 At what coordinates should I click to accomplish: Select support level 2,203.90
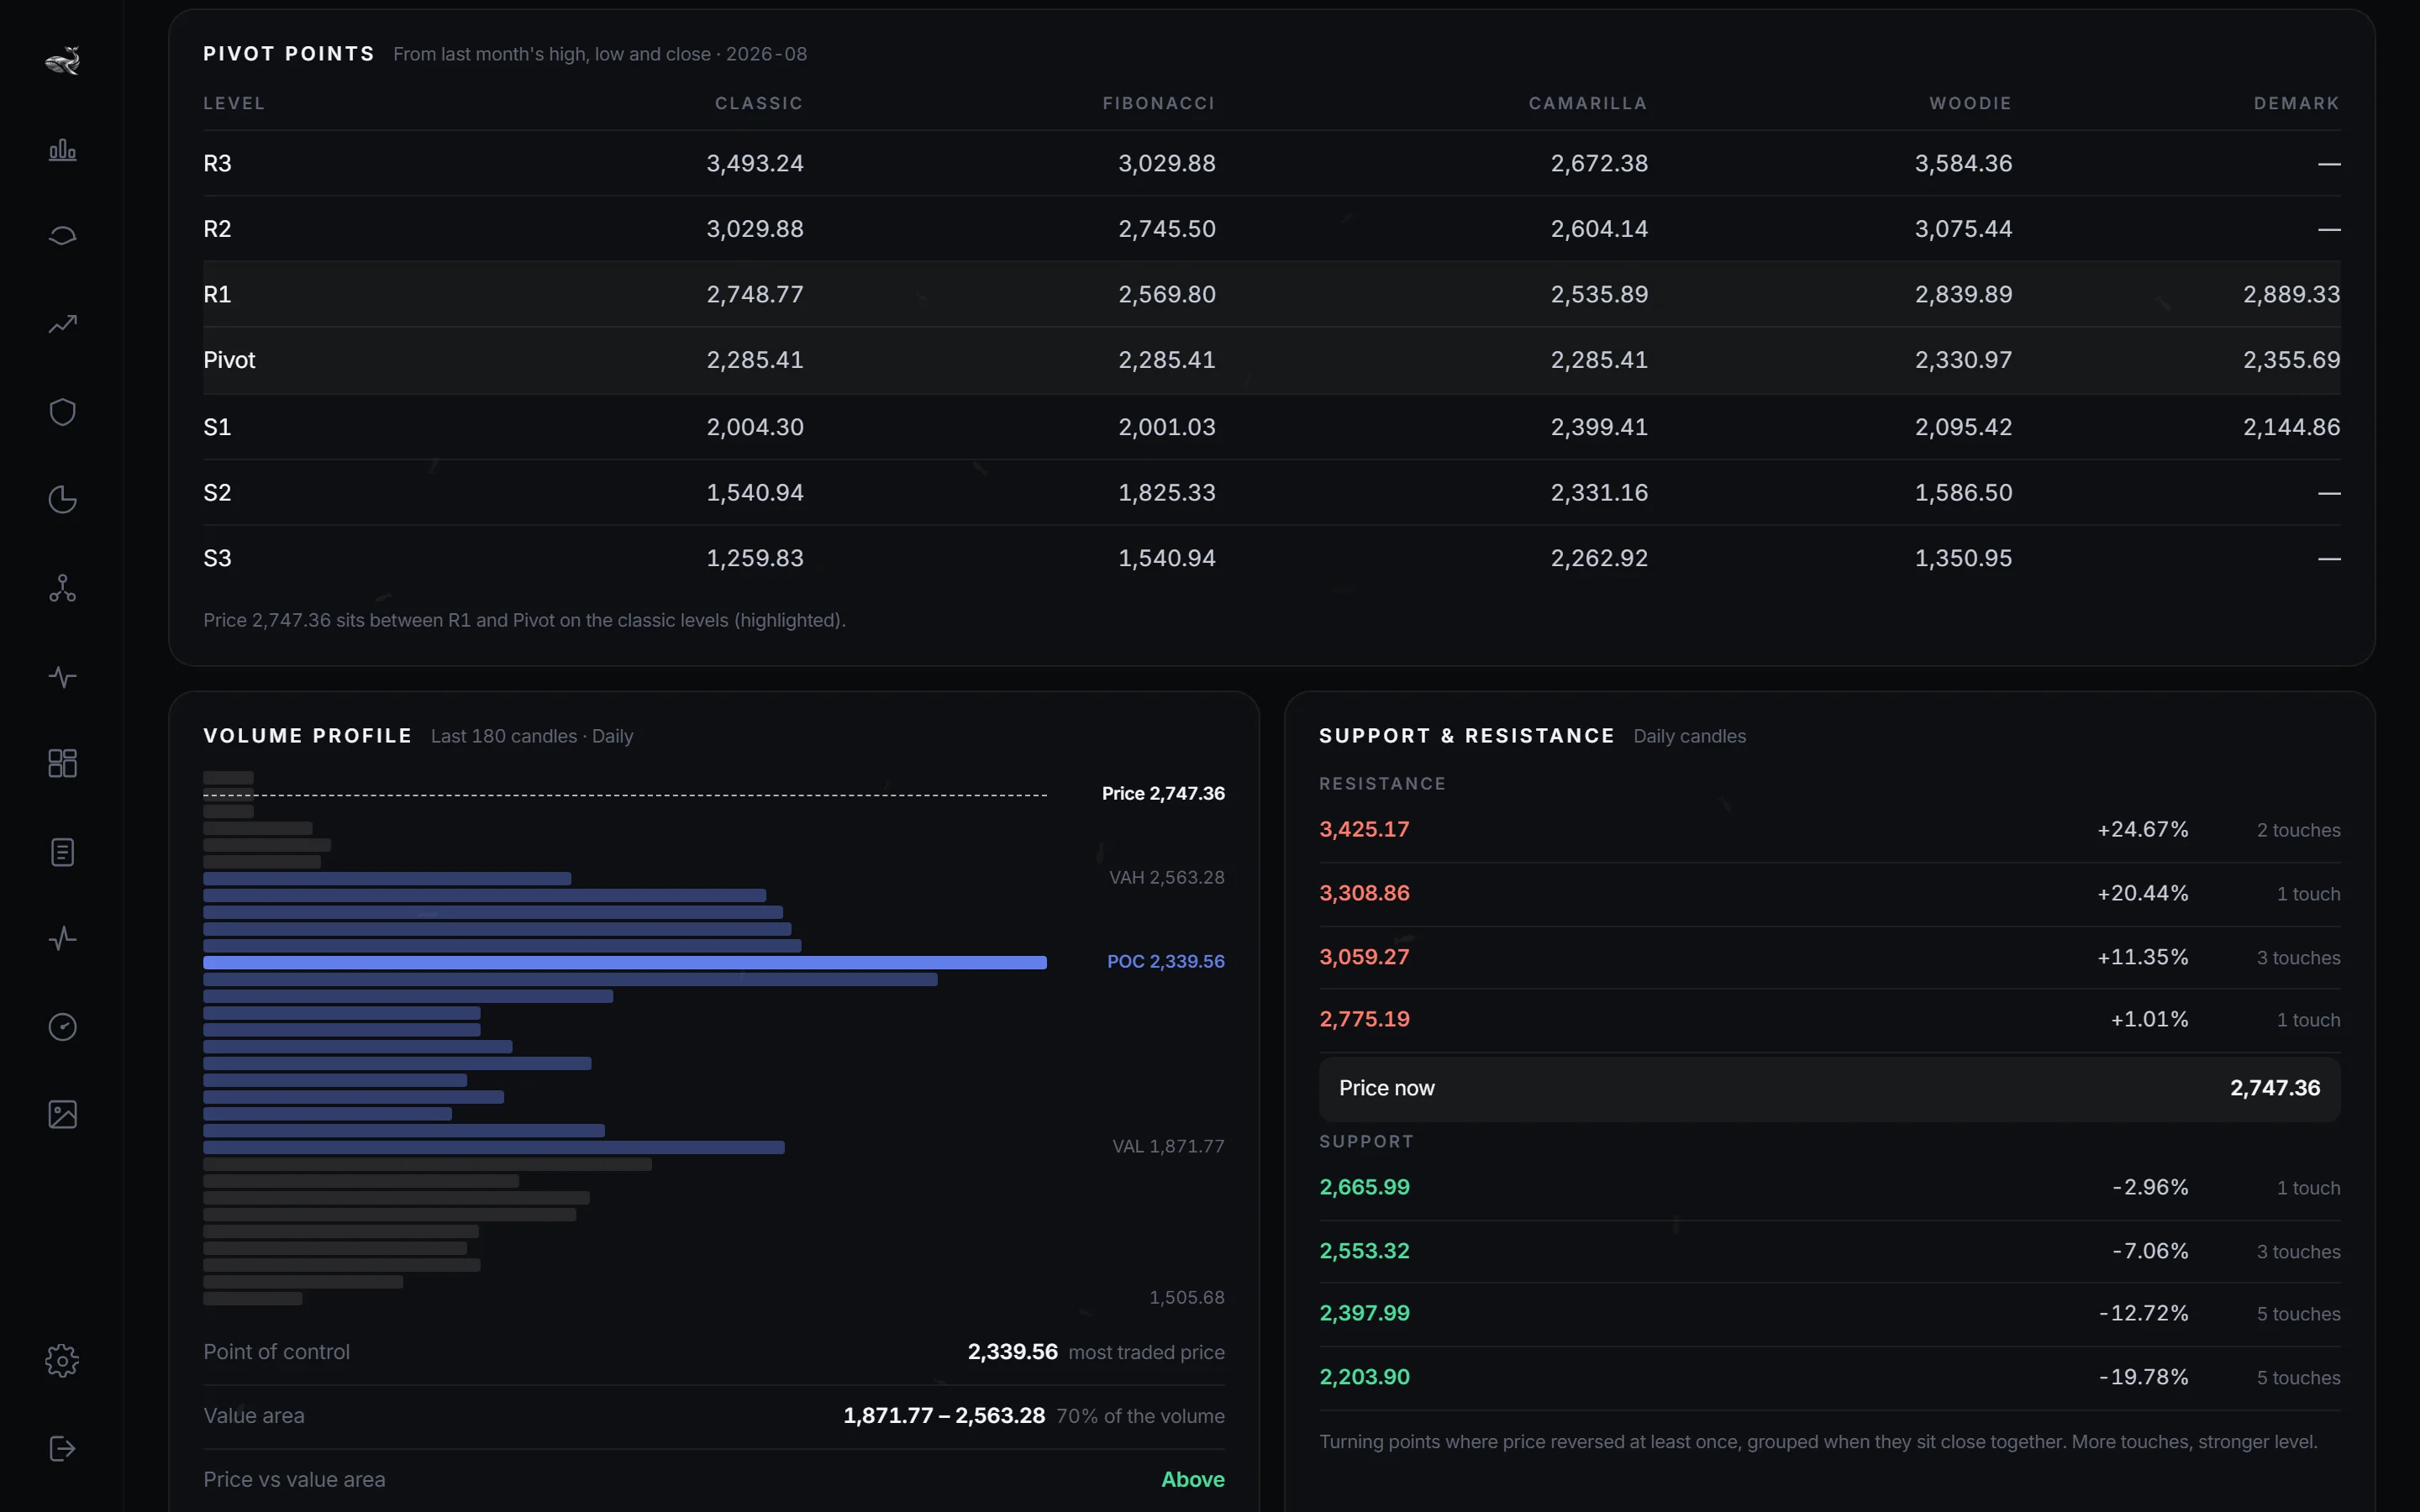(x=1364, y=1377)
